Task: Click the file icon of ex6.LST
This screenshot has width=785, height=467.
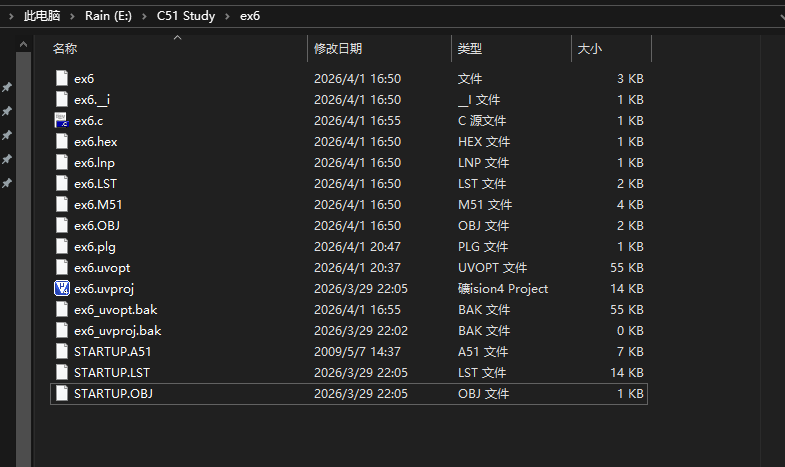Action: tap(62, 183)
